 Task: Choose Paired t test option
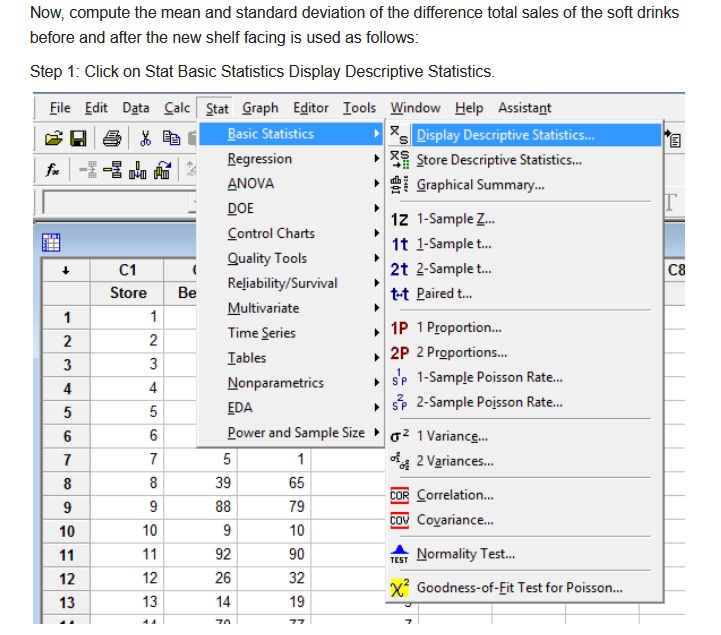(x=444, y=294)
